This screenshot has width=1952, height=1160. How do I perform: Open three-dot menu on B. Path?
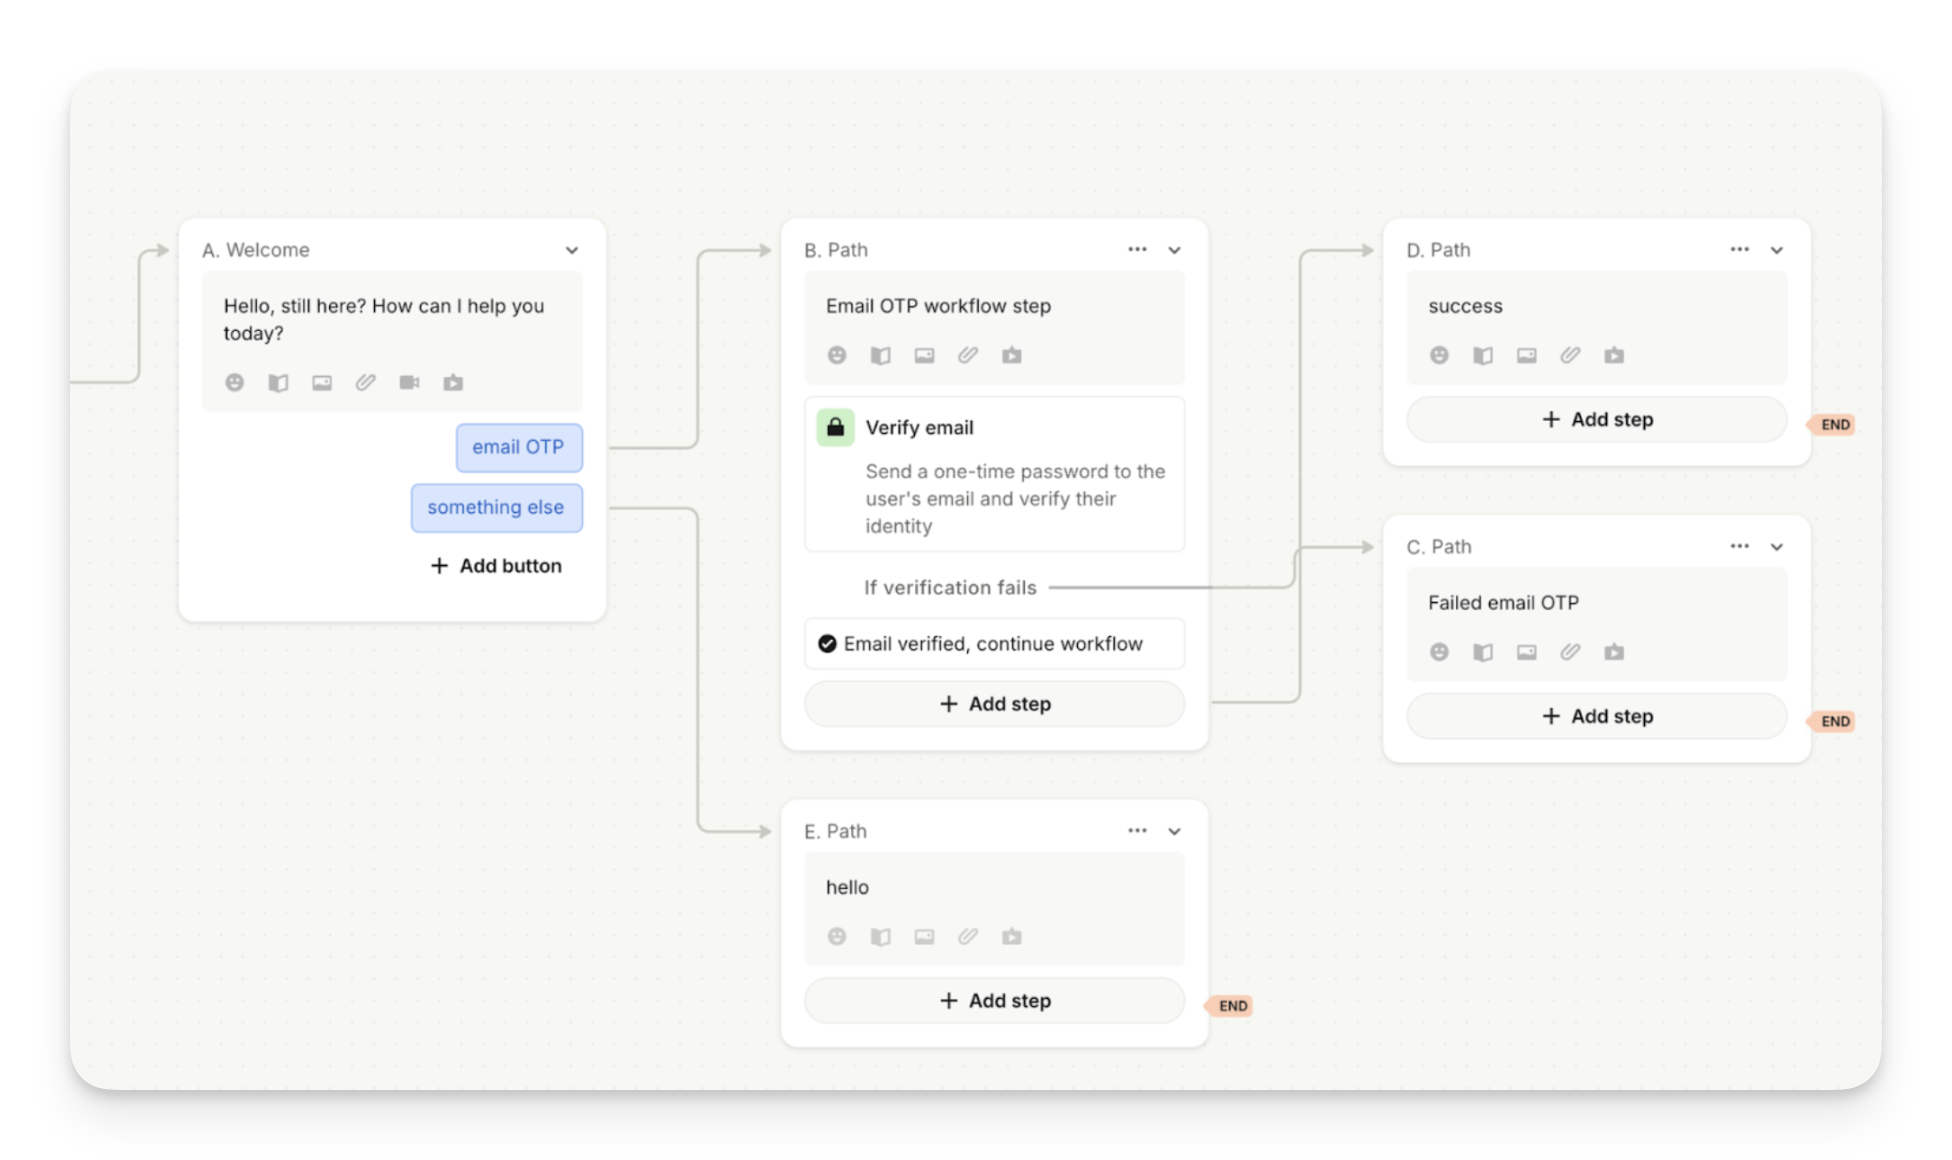click(x=1137, y=250)
